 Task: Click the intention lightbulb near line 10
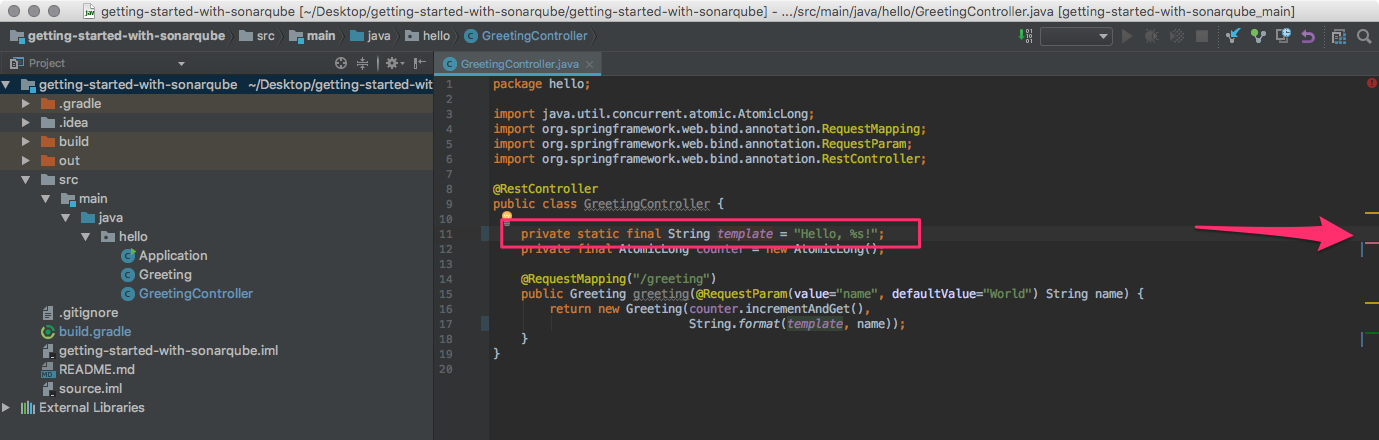pyautogui.click(x=506, y=216)
